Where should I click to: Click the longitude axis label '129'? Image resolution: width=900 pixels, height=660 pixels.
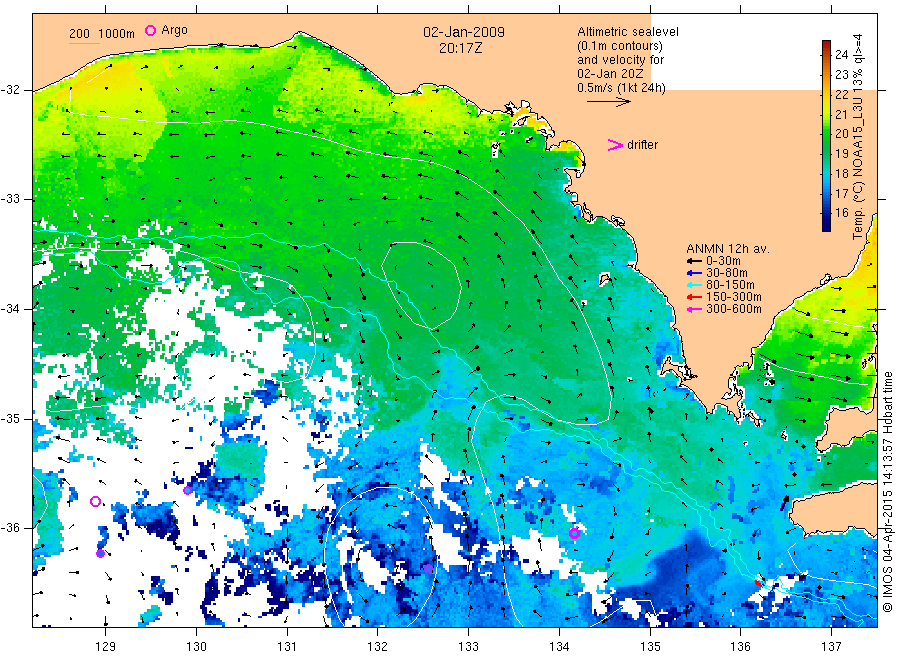click(x=106, y=647)
